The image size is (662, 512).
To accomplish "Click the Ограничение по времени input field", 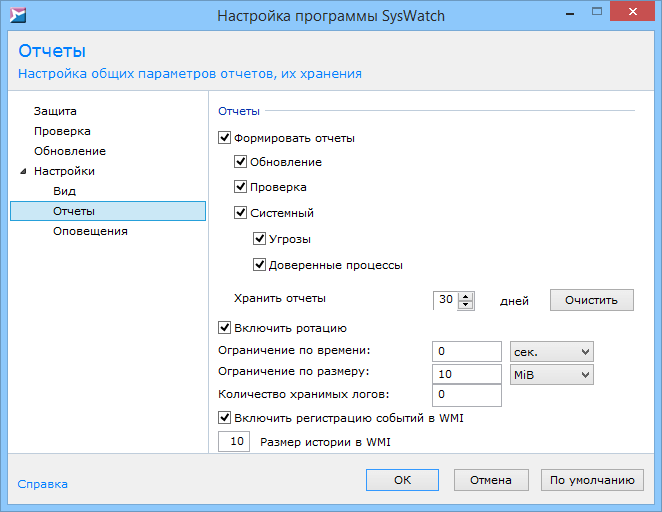I will [467, 352].
